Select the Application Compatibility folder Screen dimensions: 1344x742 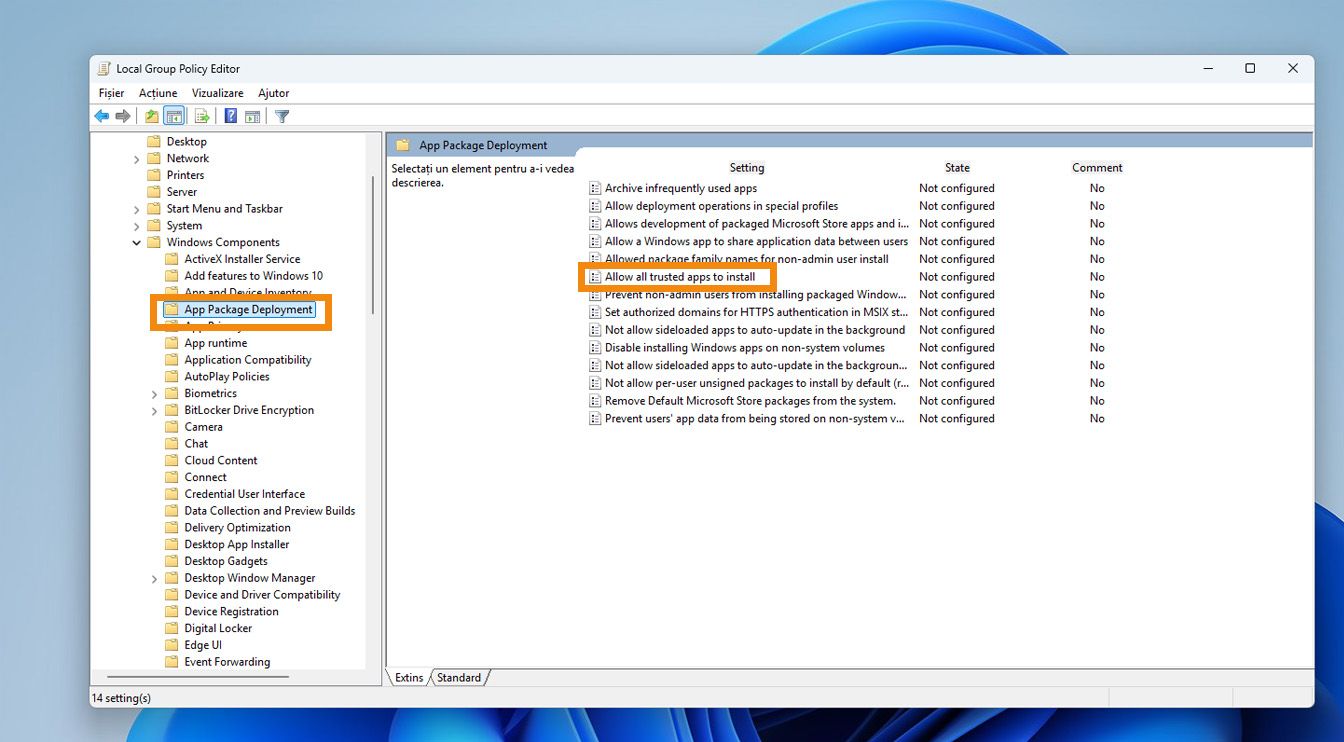(248, 360)
